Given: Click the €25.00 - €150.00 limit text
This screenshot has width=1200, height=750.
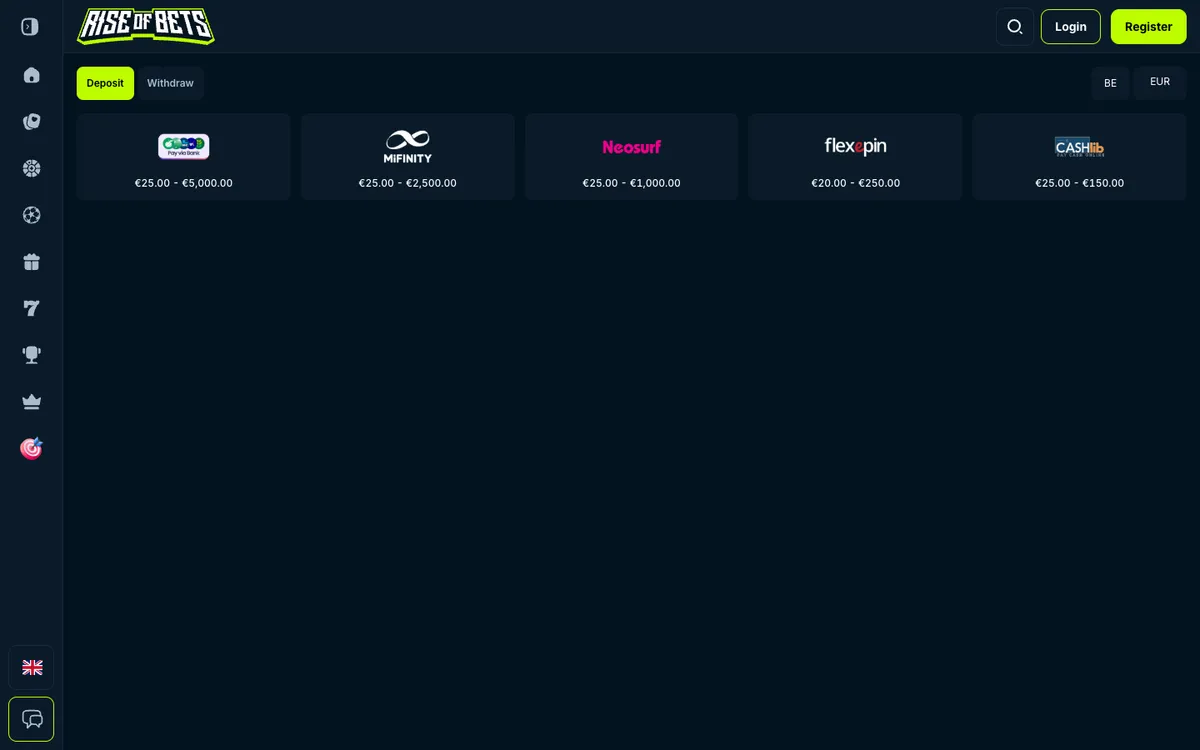Looking at the screenshot, I should click(1080, 183).
